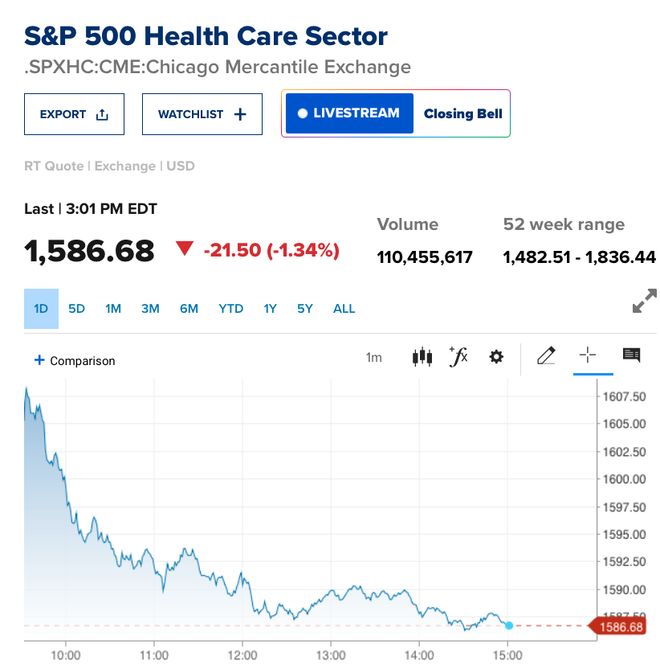This screenshot has width=660, height=665.
Task: Expand chart to full screen
Action: pos(644,301)
